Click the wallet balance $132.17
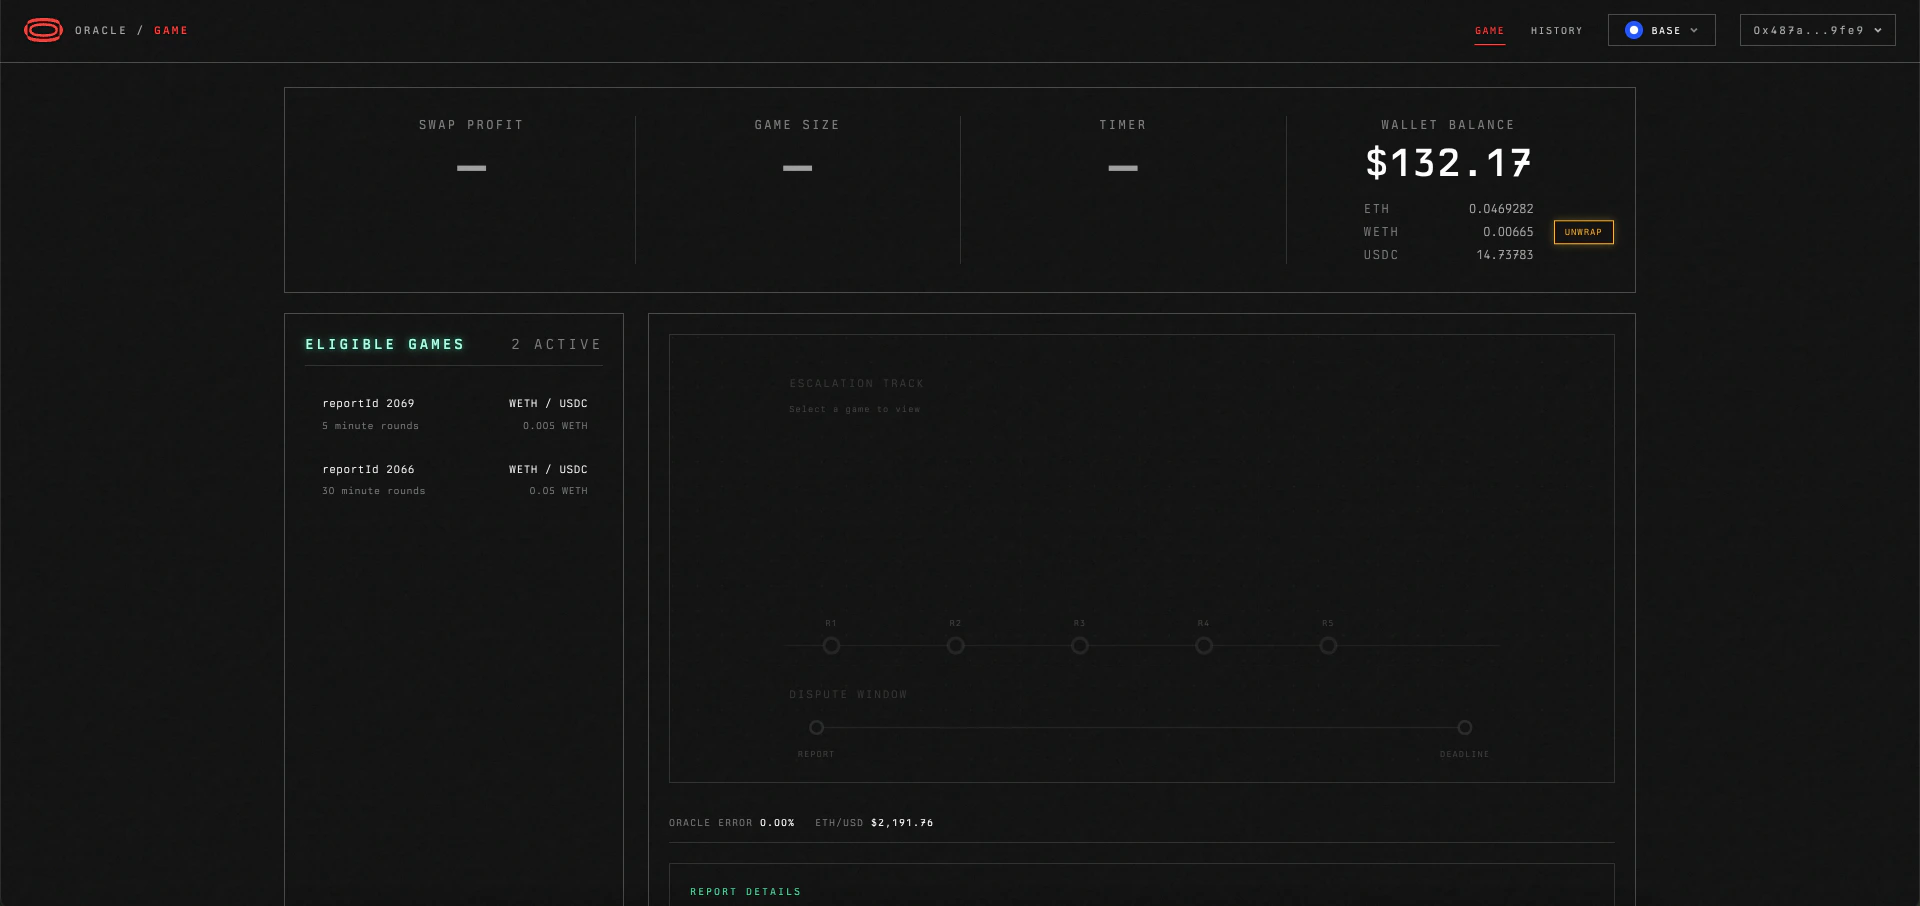This screenshot has height=906, width=1920. click(x=1448, y=163)
